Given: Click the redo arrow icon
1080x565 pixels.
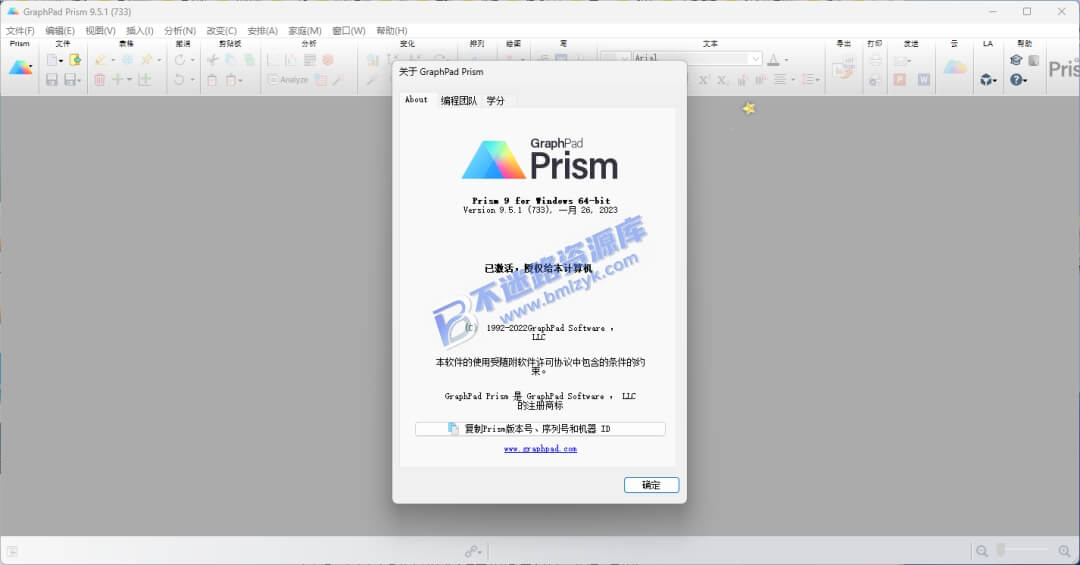Looking at the screenshot, I should coord(180,60).
